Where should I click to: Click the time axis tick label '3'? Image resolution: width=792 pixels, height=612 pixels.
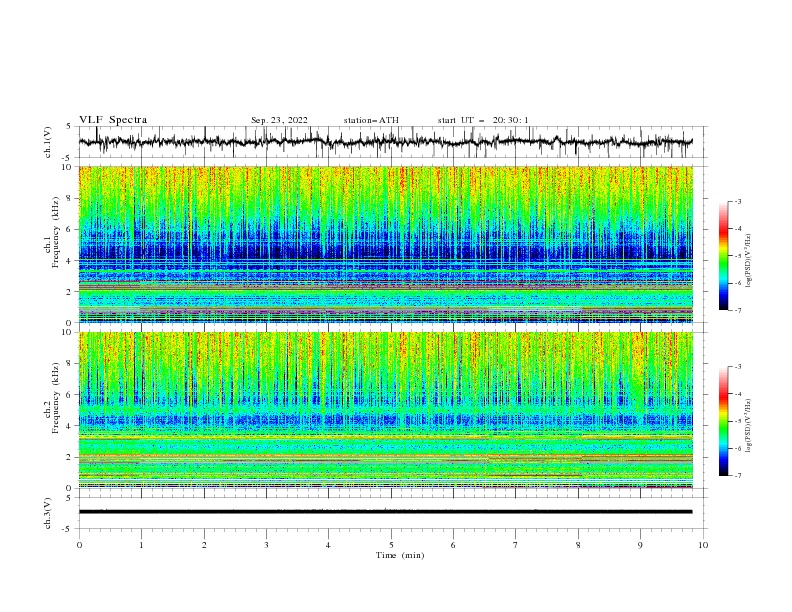266,545
